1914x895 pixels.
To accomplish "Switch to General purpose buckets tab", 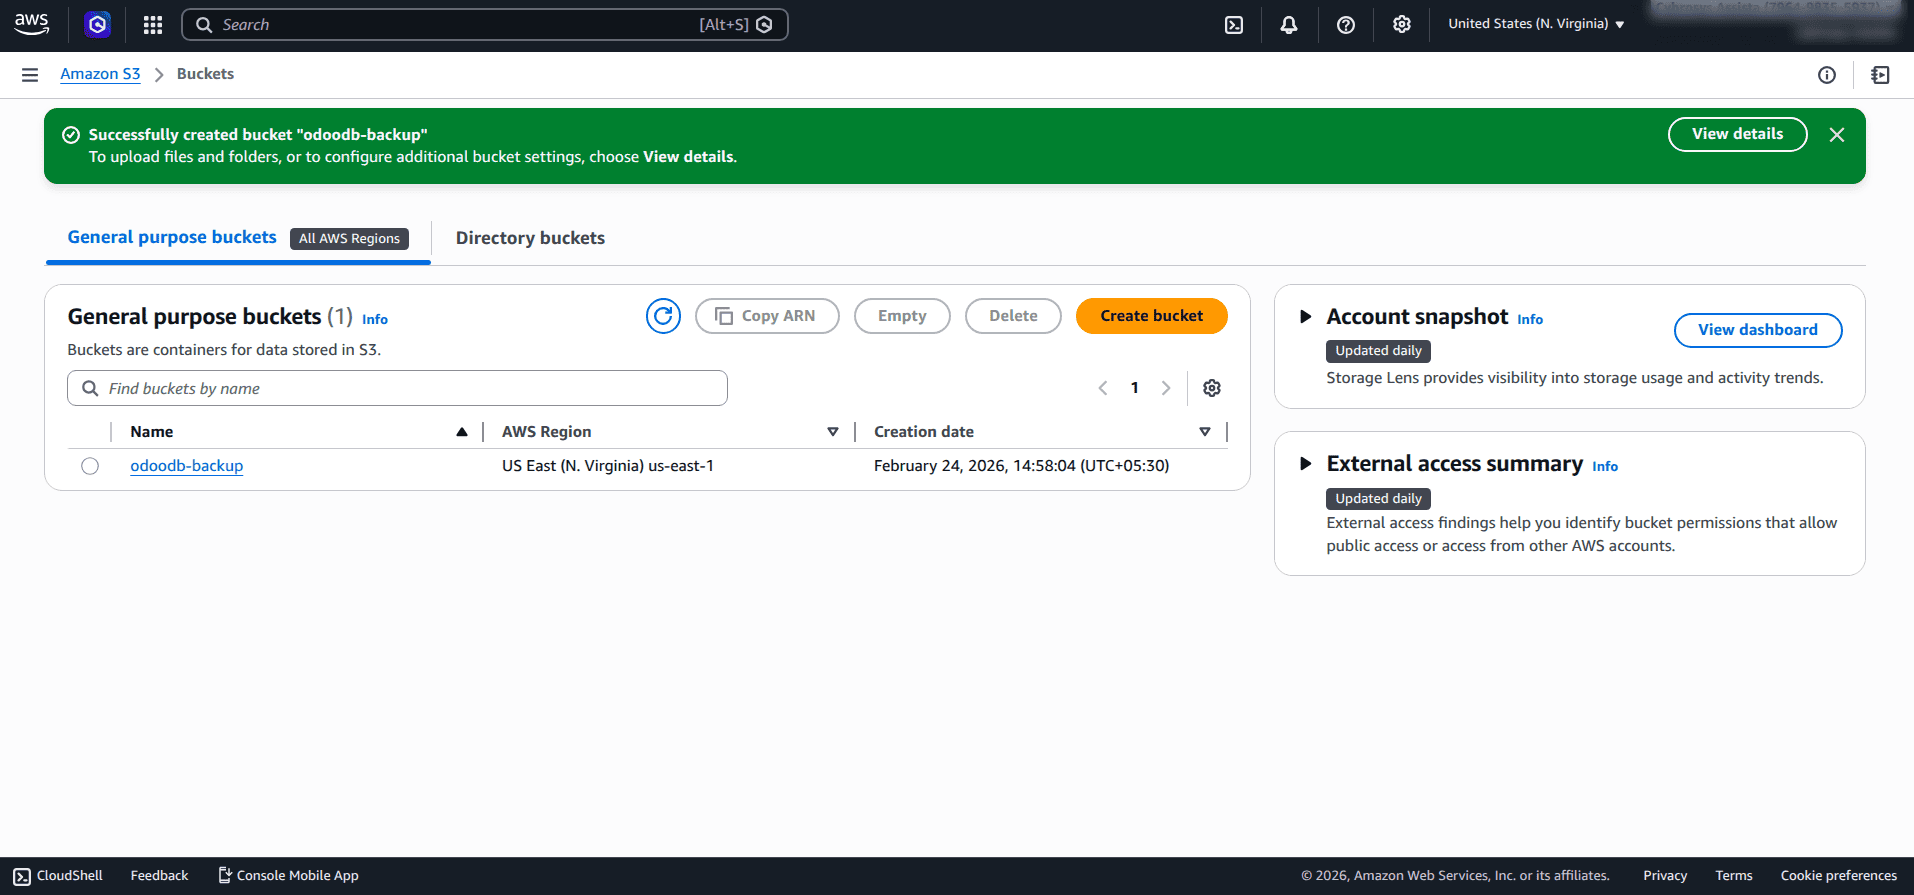I will (x=172, y=238).
